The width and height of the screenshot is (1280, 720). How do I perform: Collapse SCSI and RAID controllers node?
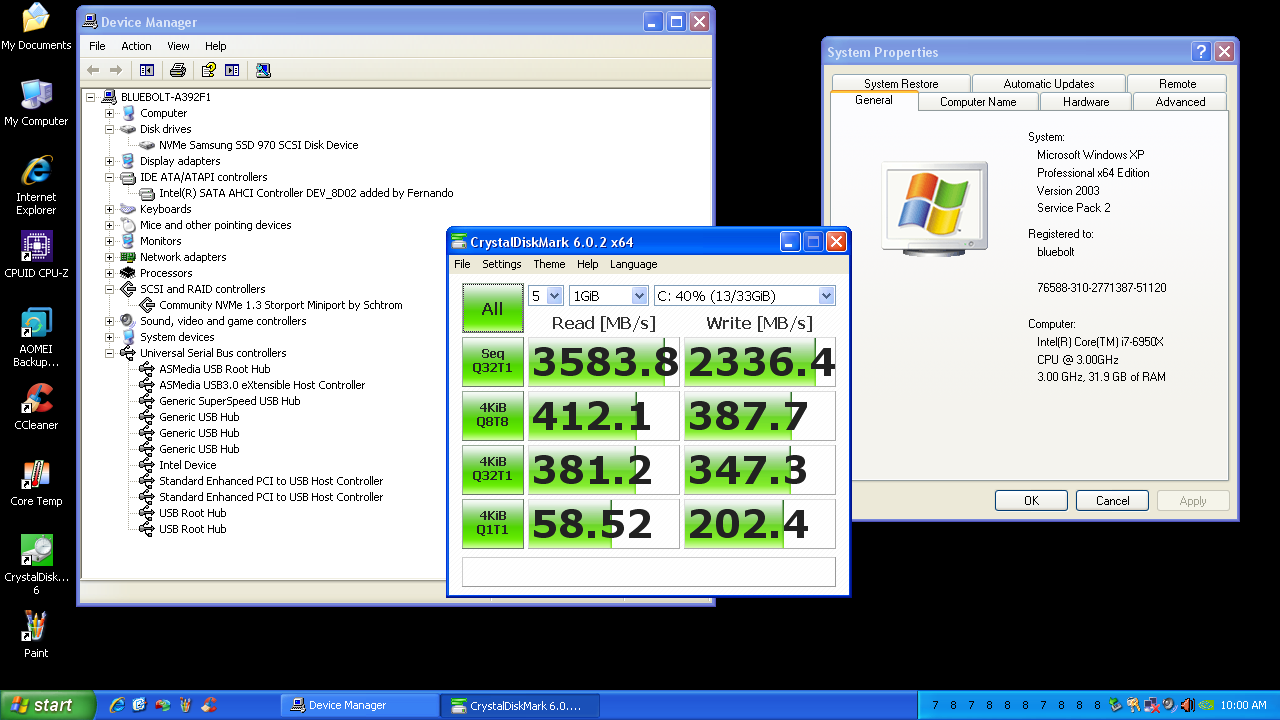tap(110, 289)
